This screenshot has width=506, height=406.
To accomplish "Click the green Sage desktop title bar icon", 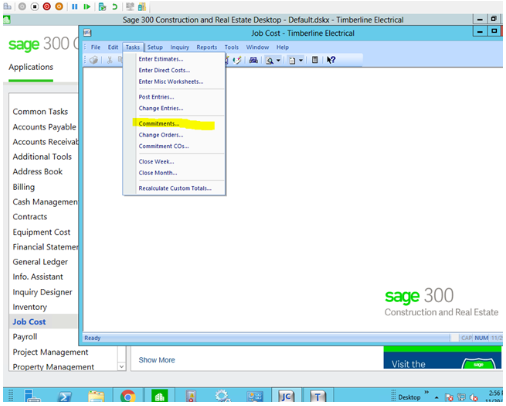I will pyautogui.click(x=7, y=20).
